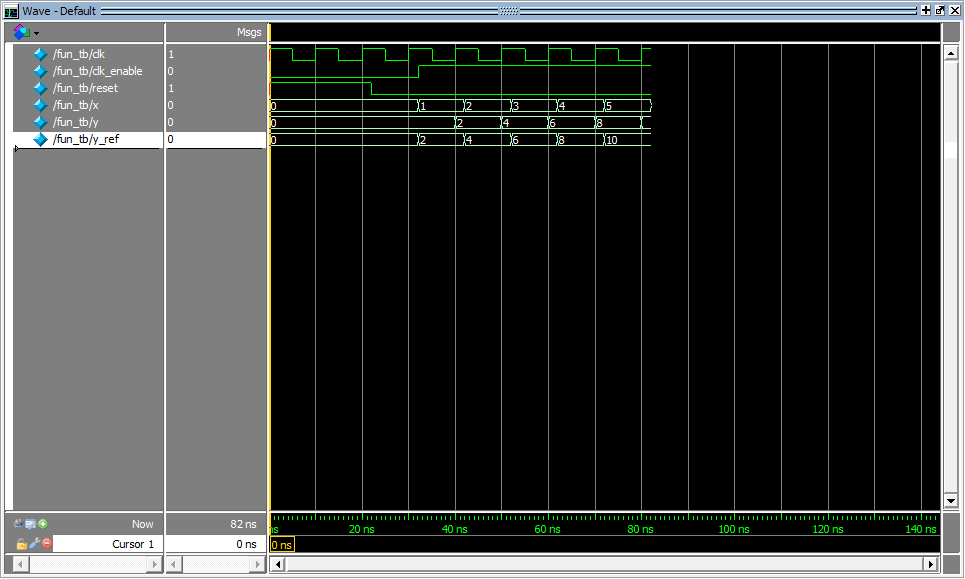The image size is (965, 579).
Task: Toggle short names icon in cursor pane
Action: point(18,524)
